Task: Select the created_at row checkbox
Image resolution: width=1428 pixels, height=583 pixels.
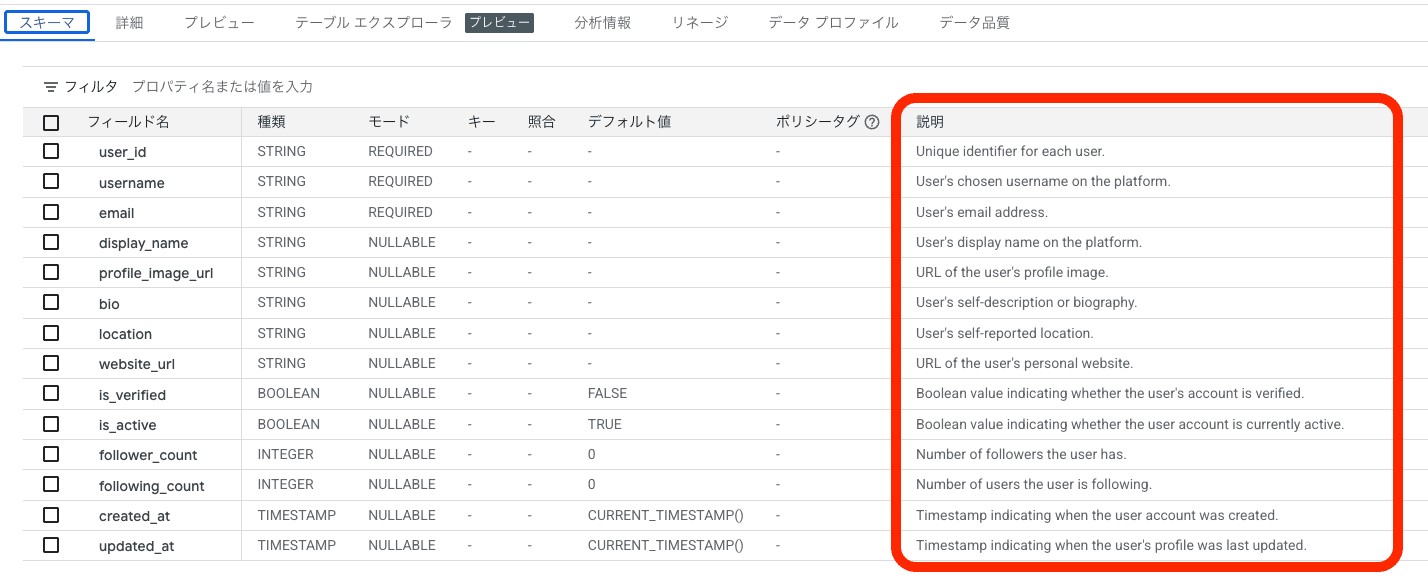Action: pyautogui.click(x=51, y=515)
